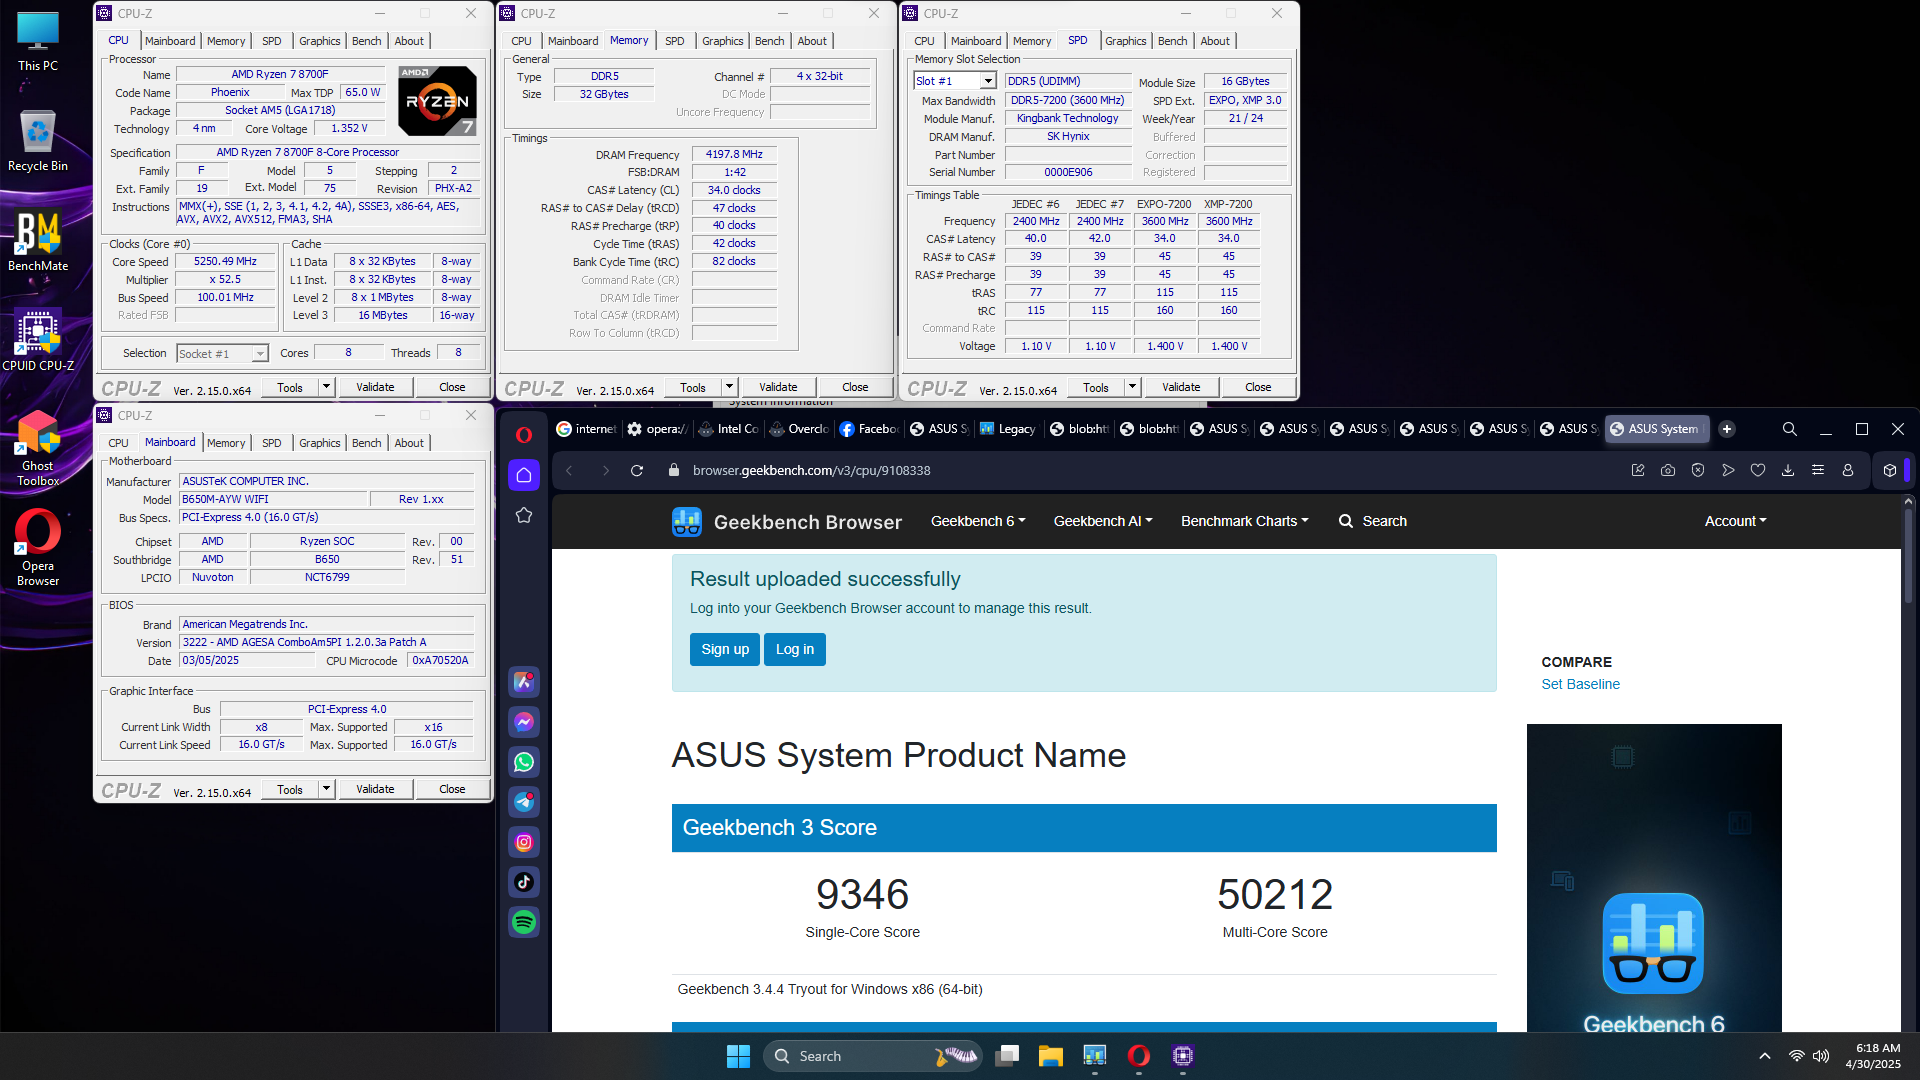Open the Opera menu logo in browser
The width and height of the screenshot is (1920, 1080).
click(523, 434)
